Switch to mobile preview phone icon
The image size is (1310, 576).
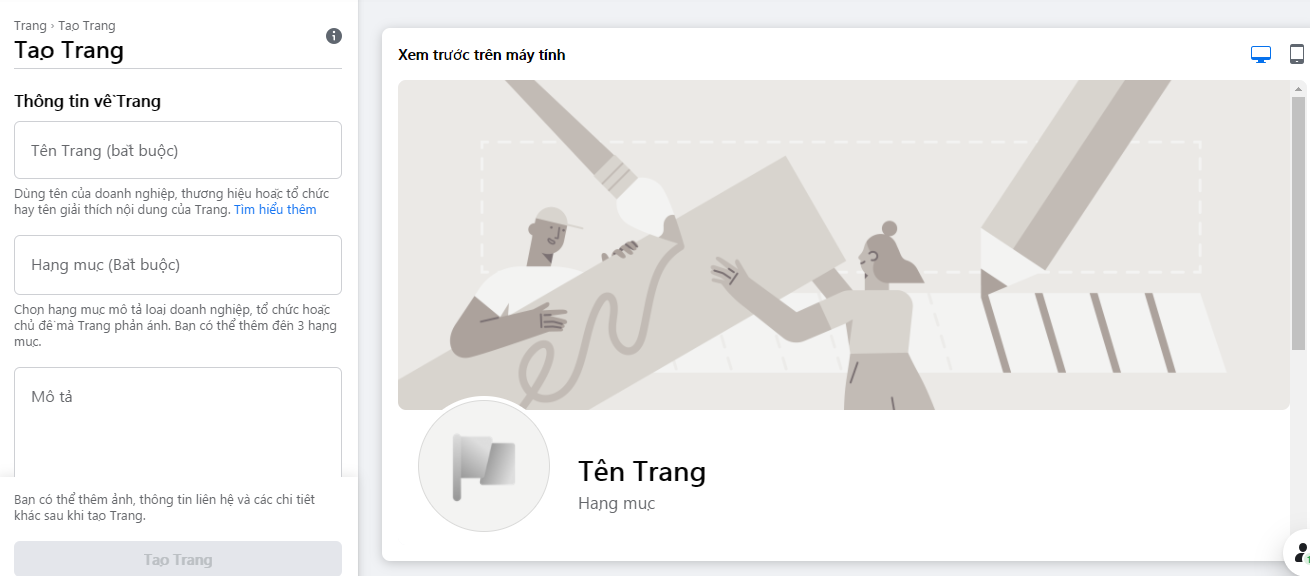coord(1297,55)
